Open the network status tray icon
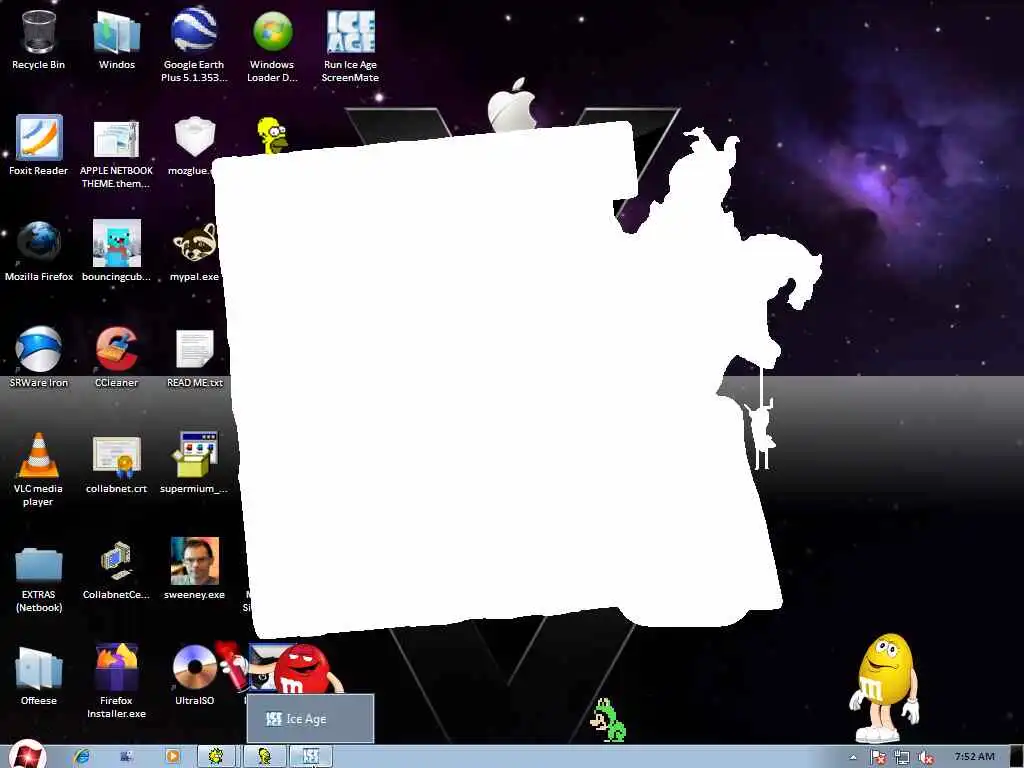Image resolution: width=1024 pixels, height=768 pixels. [902, 758]
